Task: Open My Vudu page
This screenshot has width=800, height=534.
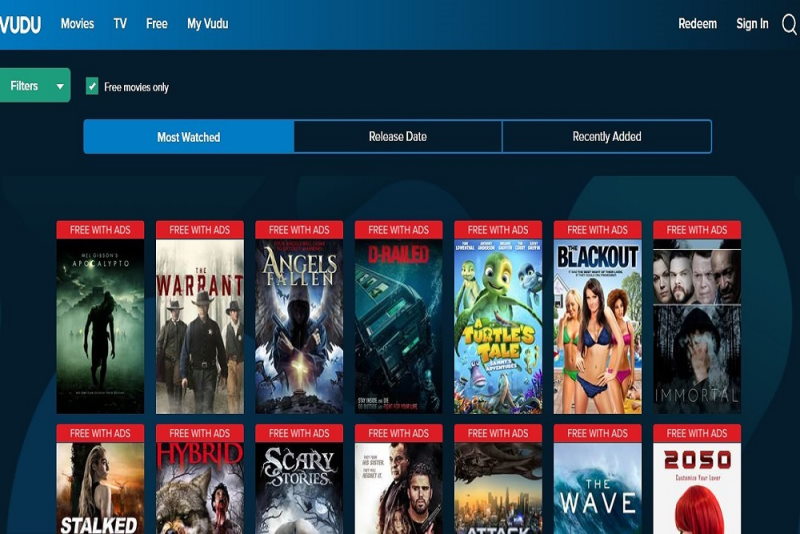Action: 207,24
